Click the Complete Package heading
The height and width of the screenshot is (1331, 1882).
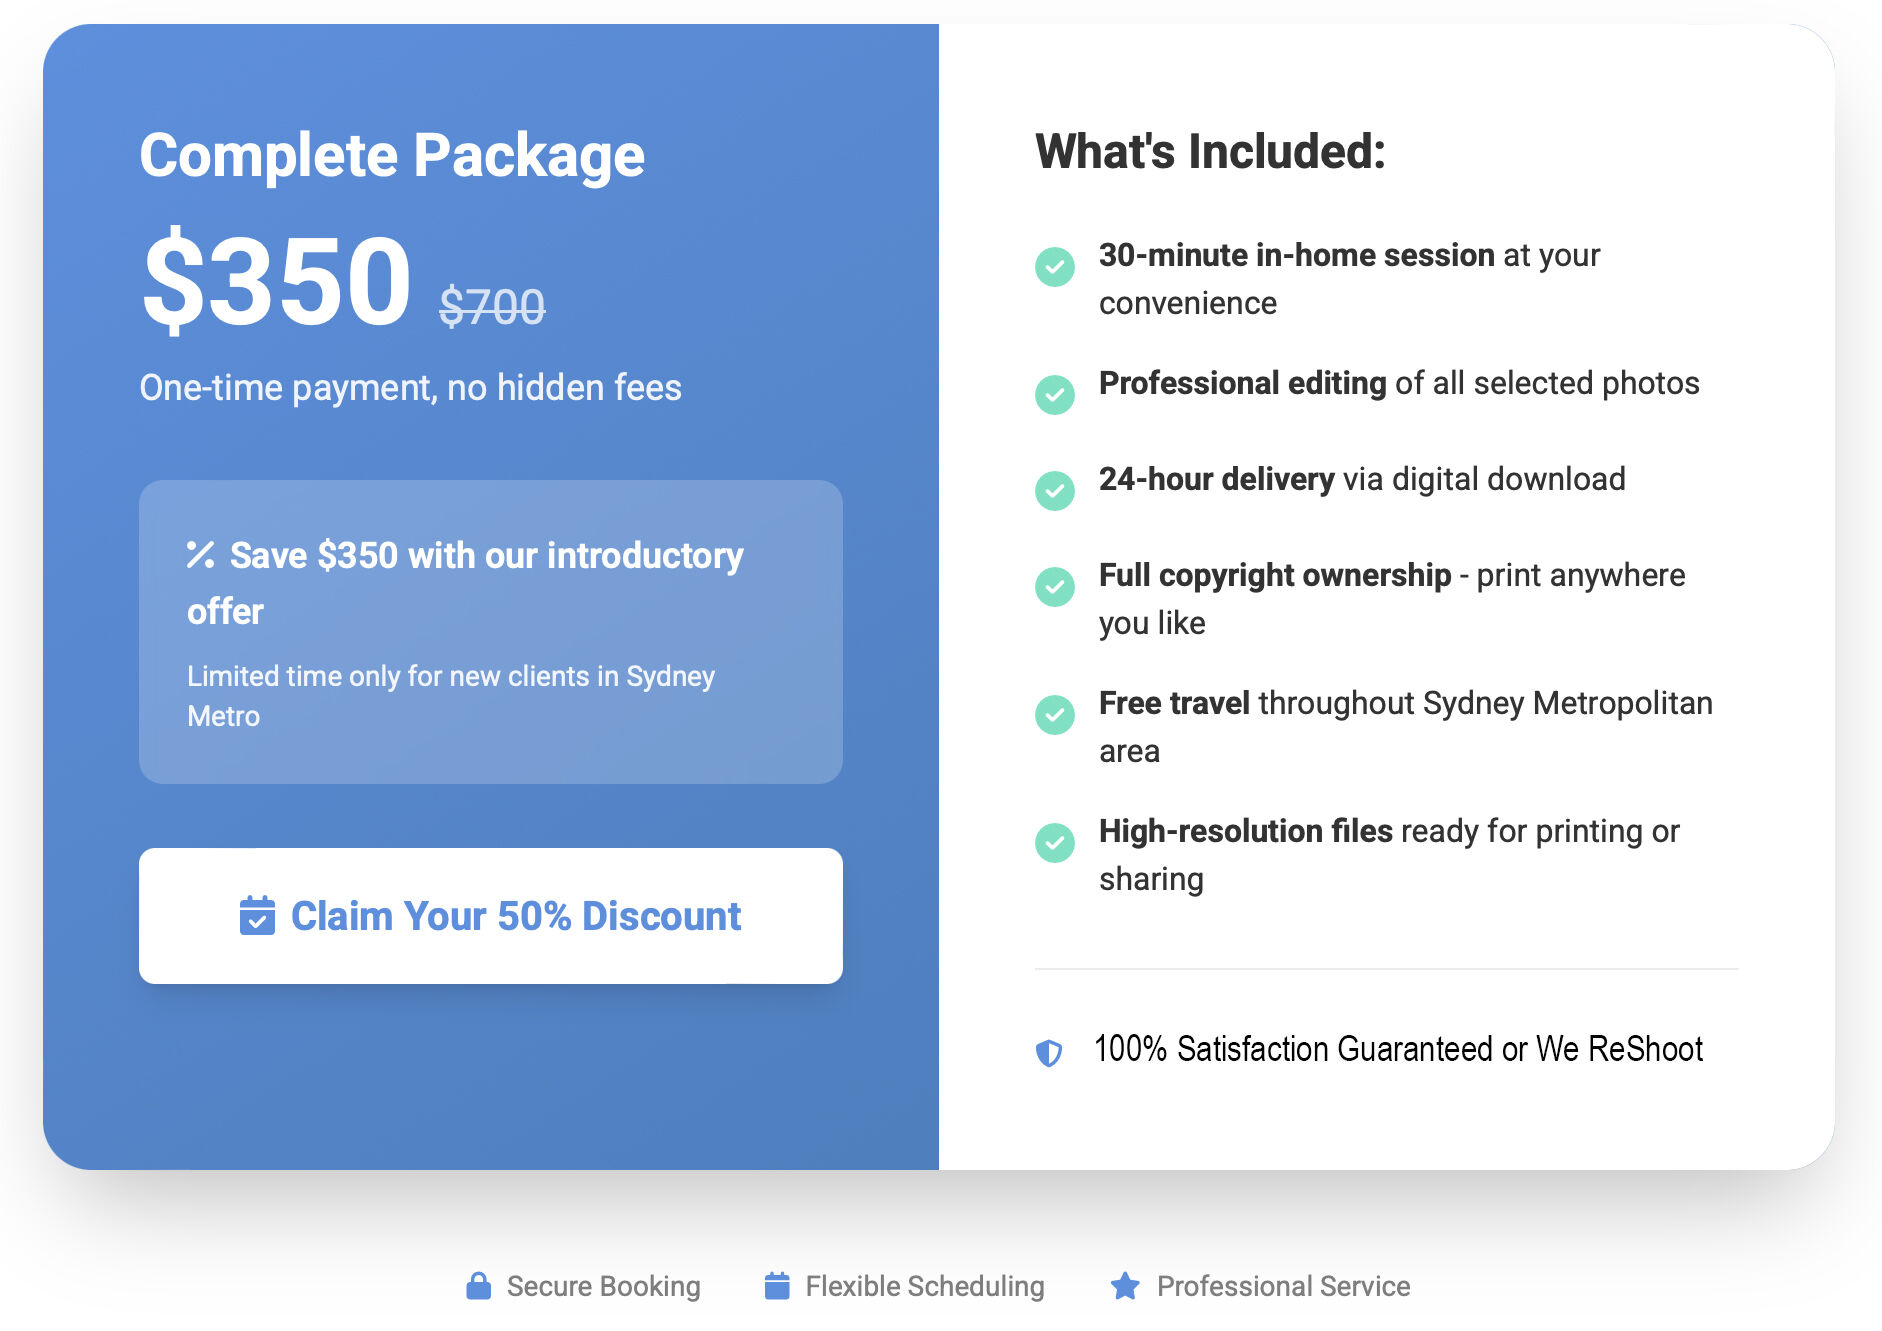tap(392, 156)
